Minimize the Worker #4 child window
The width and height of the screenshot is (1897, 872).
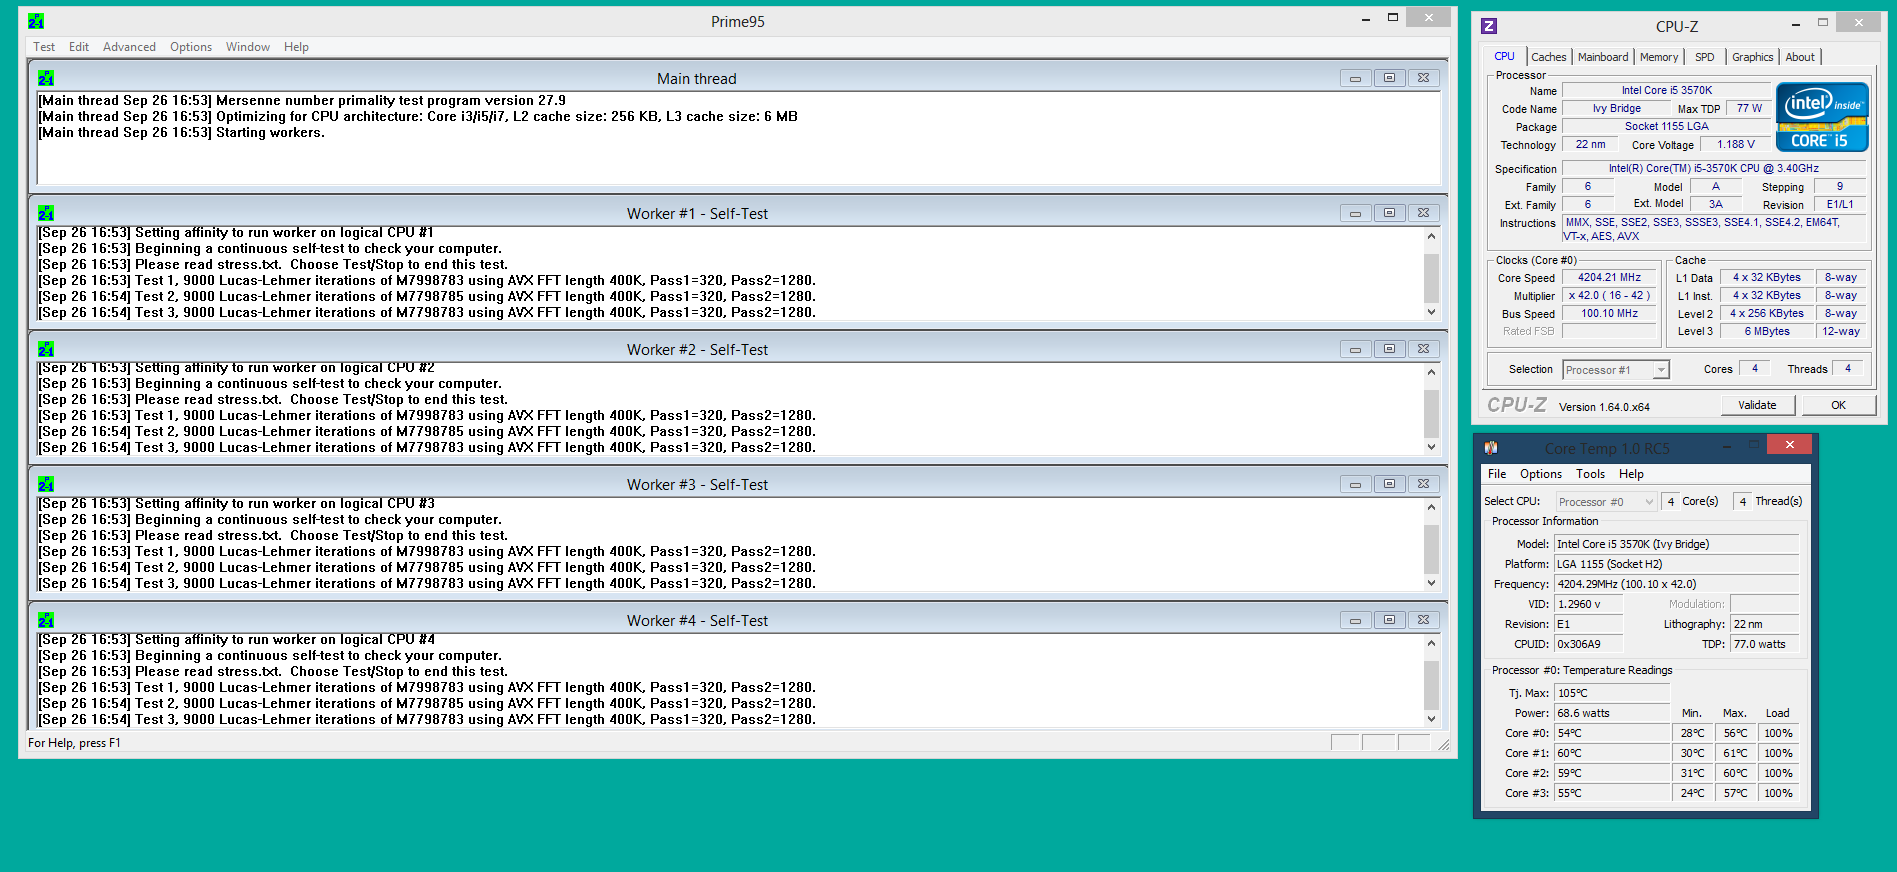pyautogui.click(x=1355, y=620)
